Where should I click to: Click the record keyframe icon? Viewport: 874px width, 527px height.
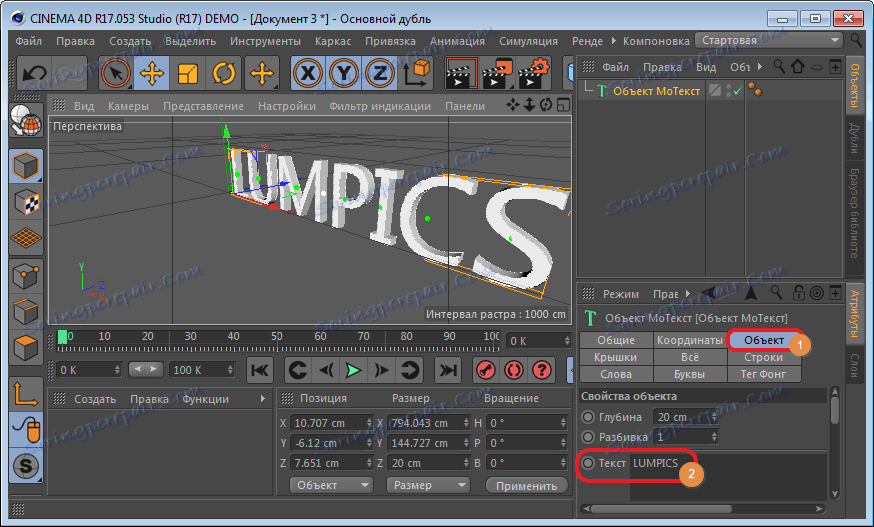click(485, 370)
